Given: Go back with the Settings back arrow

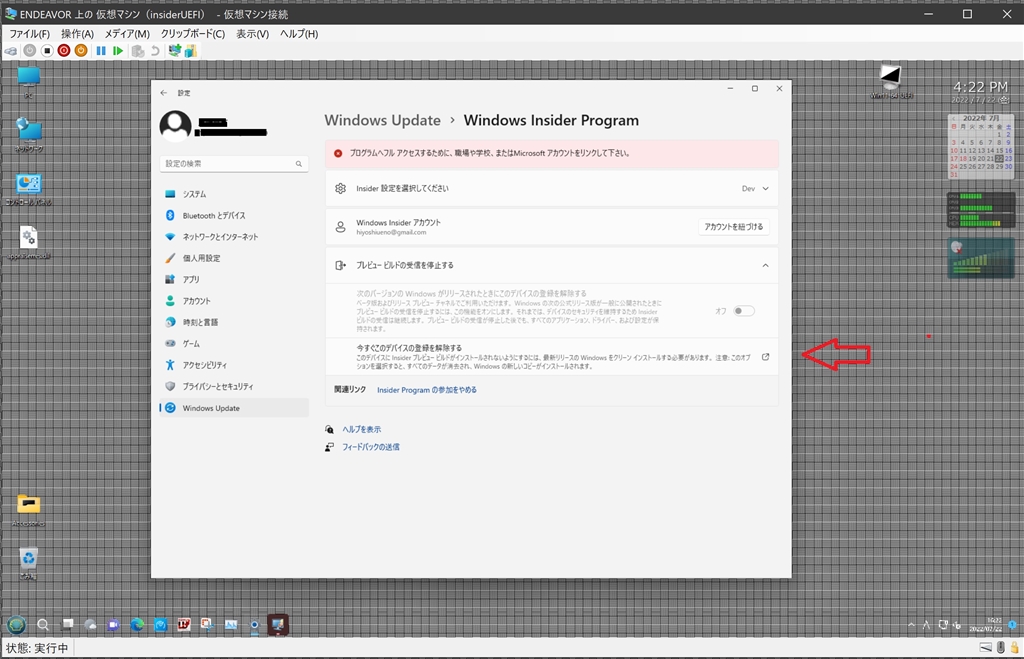Looking at the screenshot, I should 164,93.
